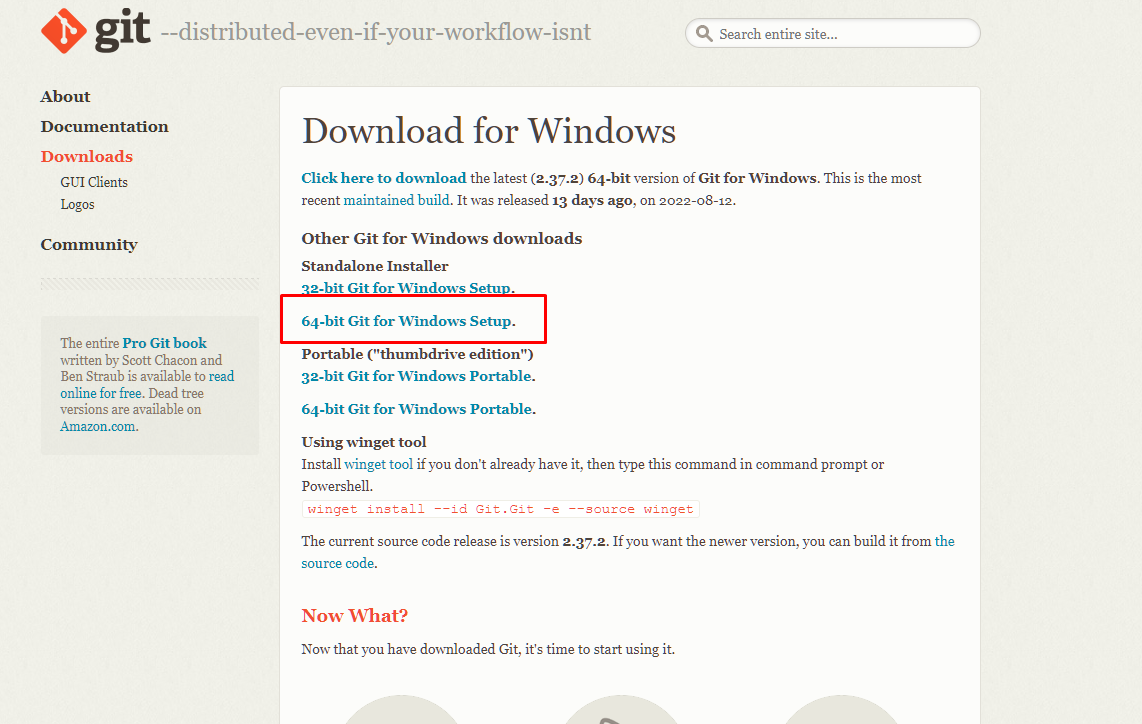Download 32-bit Git for Windows Setup
Screen dimensions: 1142x724
[x=406, y=288]
